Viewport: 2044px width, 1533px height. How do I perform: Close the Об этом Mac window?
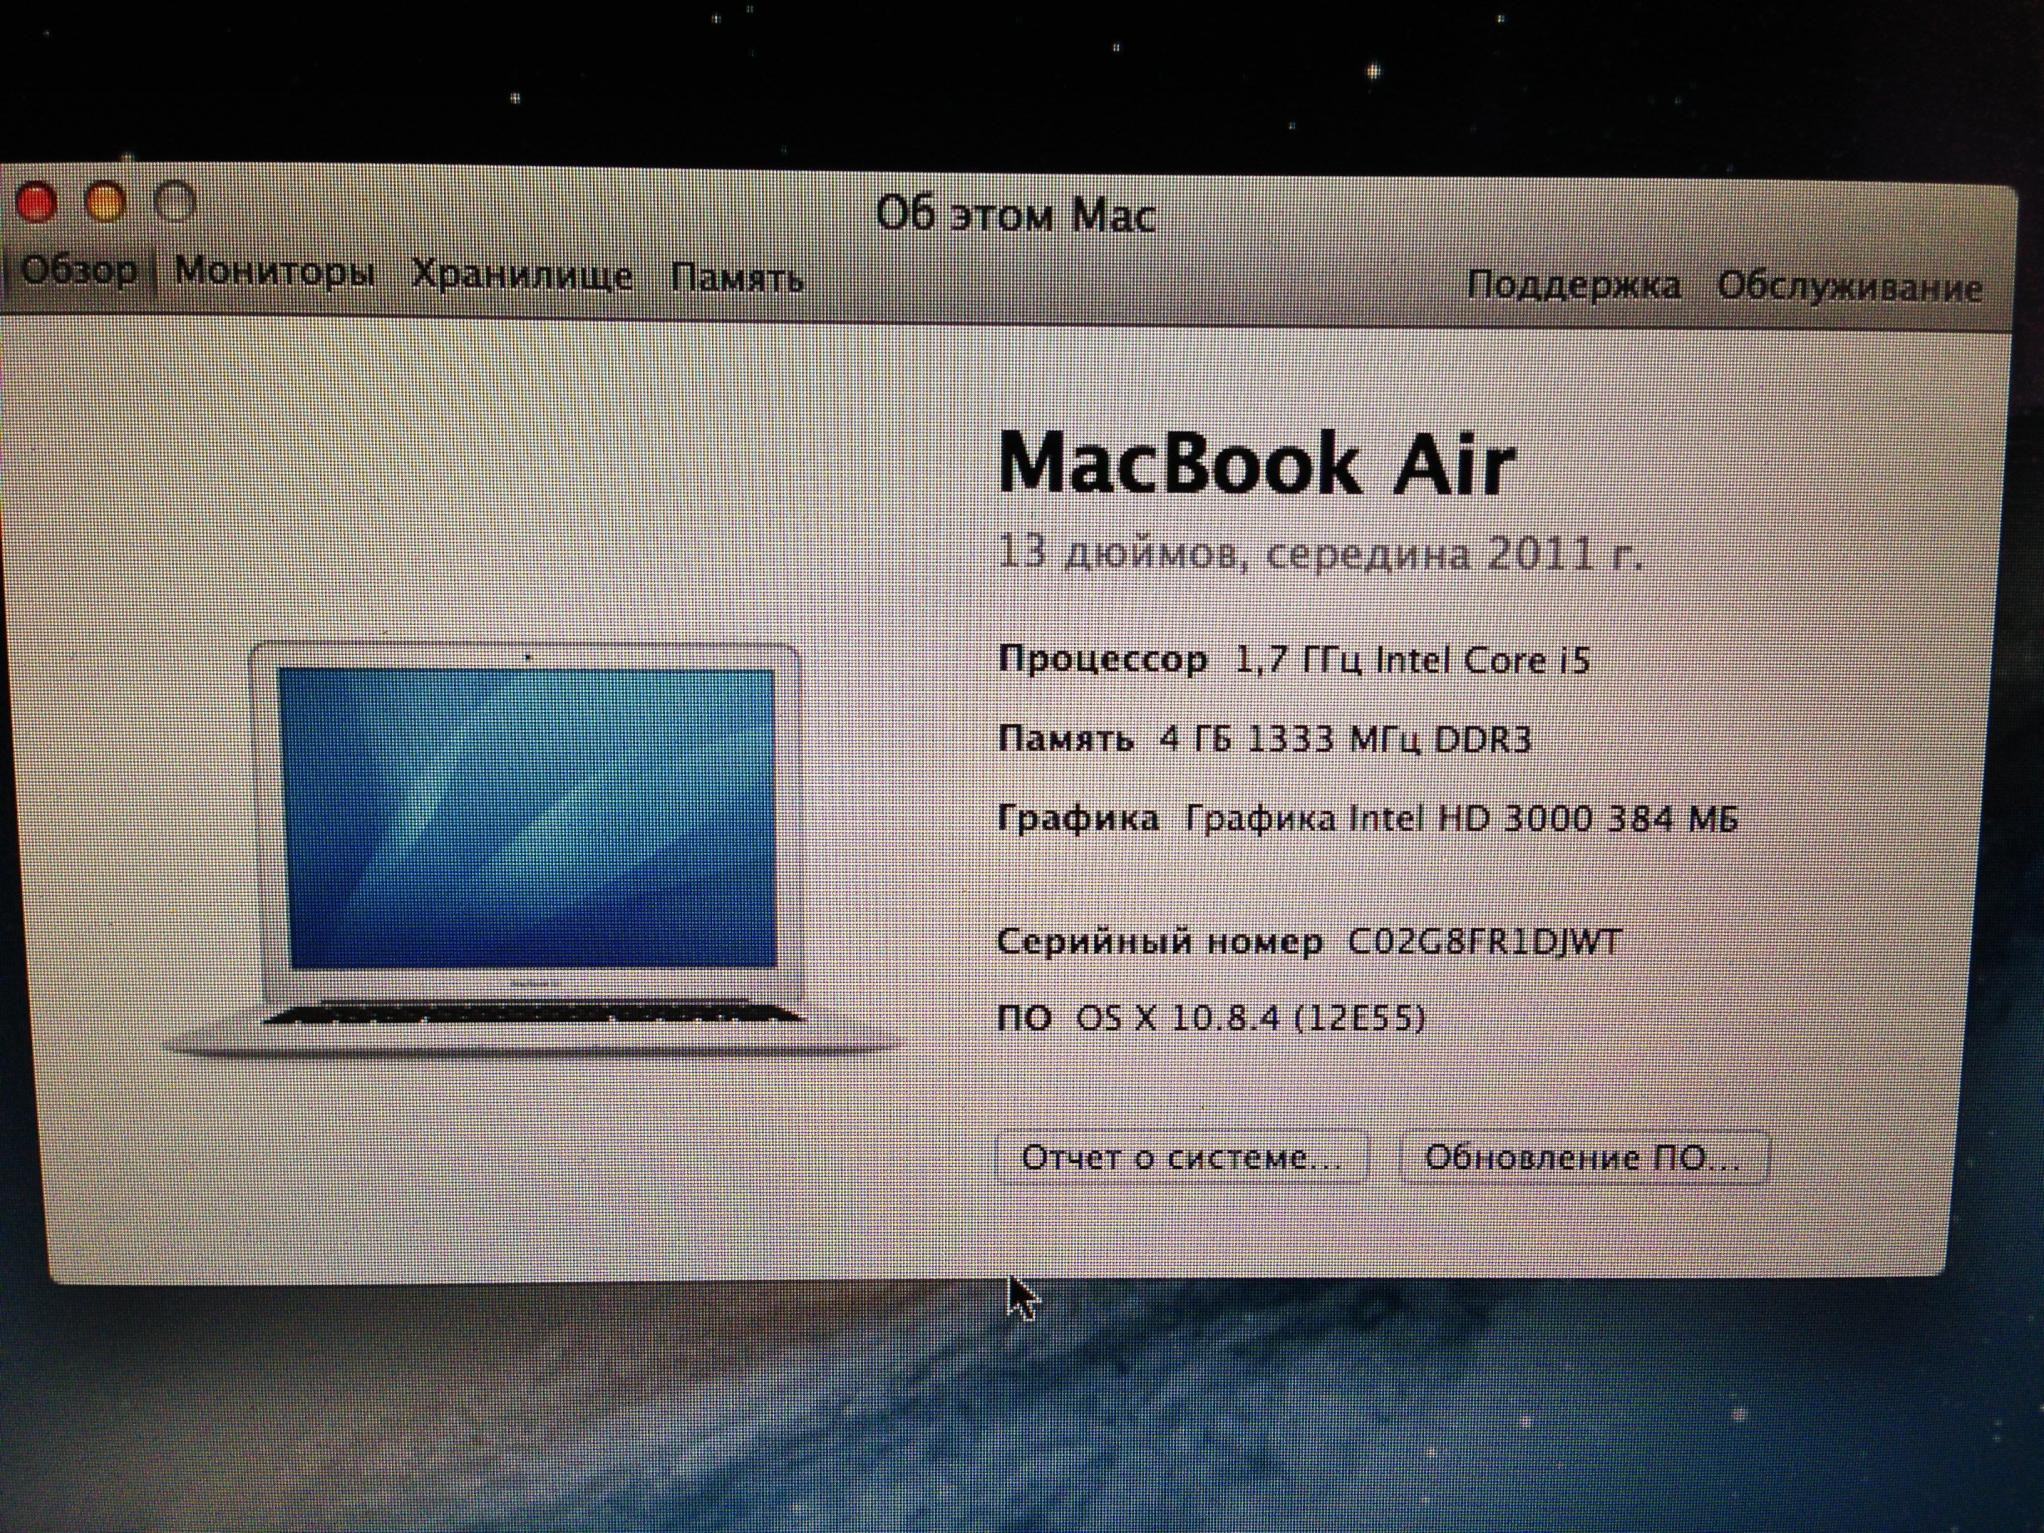(x=37, y=202)
